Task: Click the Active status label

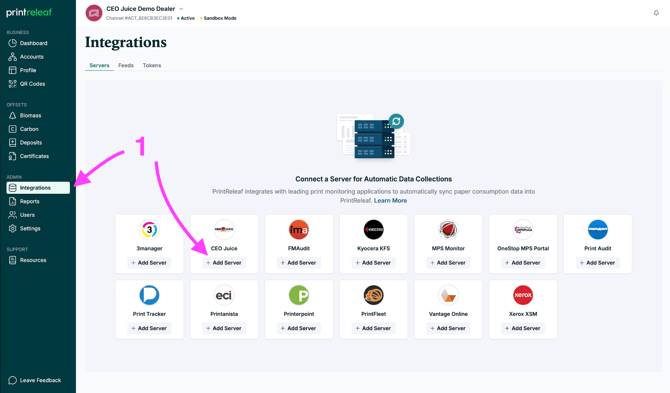Action: pyautogui.click(x=186, y=18)
